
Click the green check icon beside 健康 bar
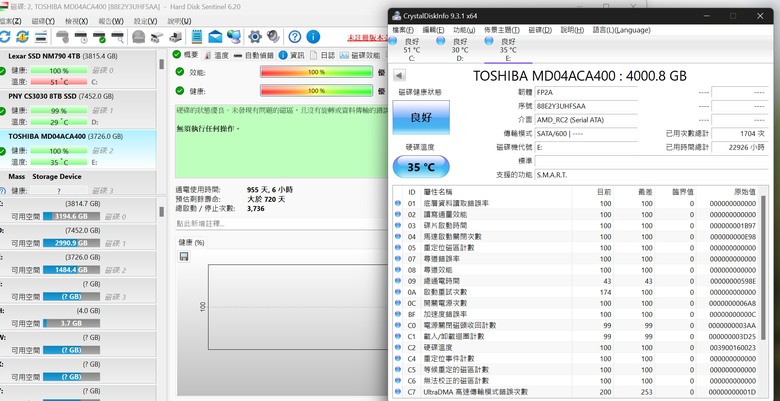[180, 91]
